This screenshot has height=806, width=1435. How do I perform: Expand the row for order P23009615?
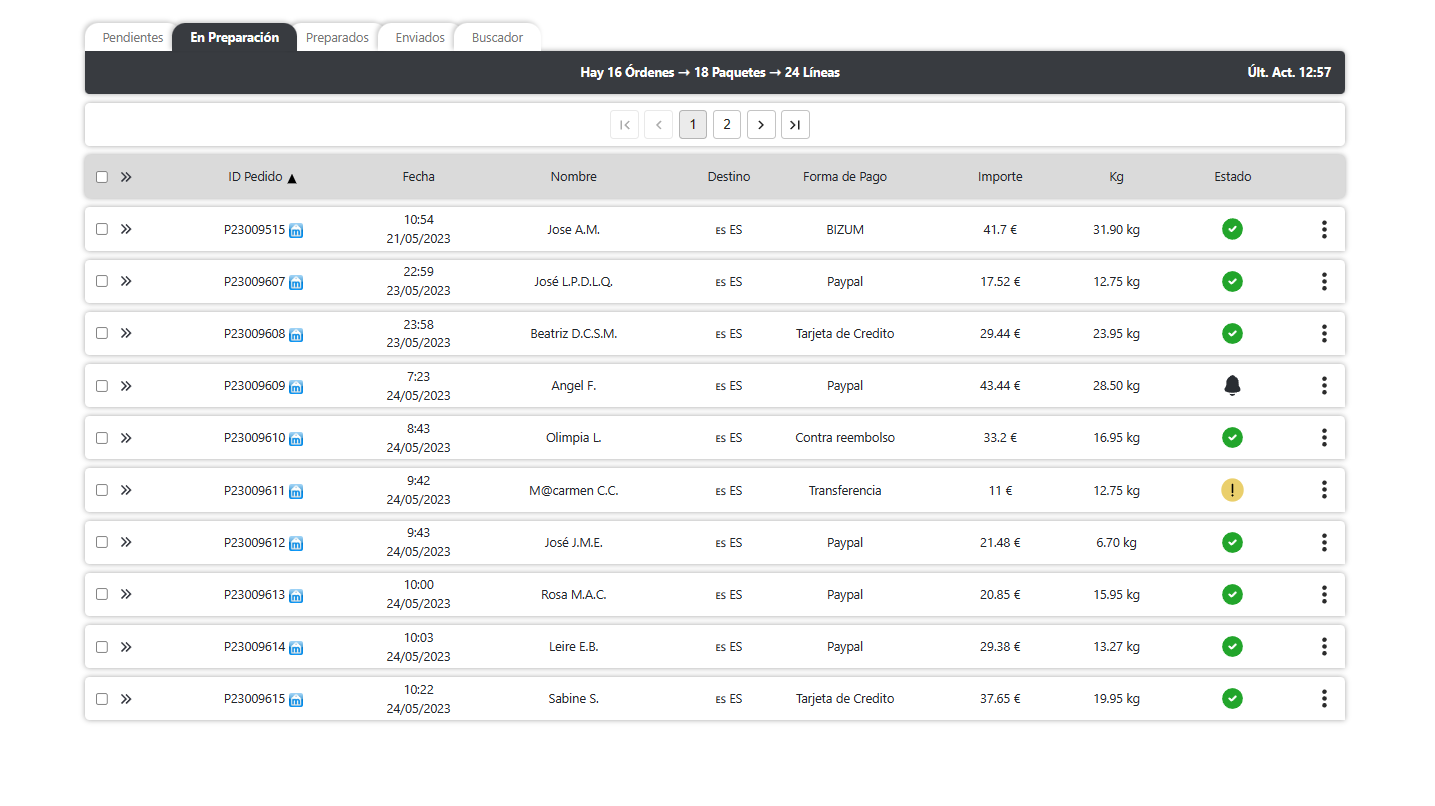[x=126, y=698]
